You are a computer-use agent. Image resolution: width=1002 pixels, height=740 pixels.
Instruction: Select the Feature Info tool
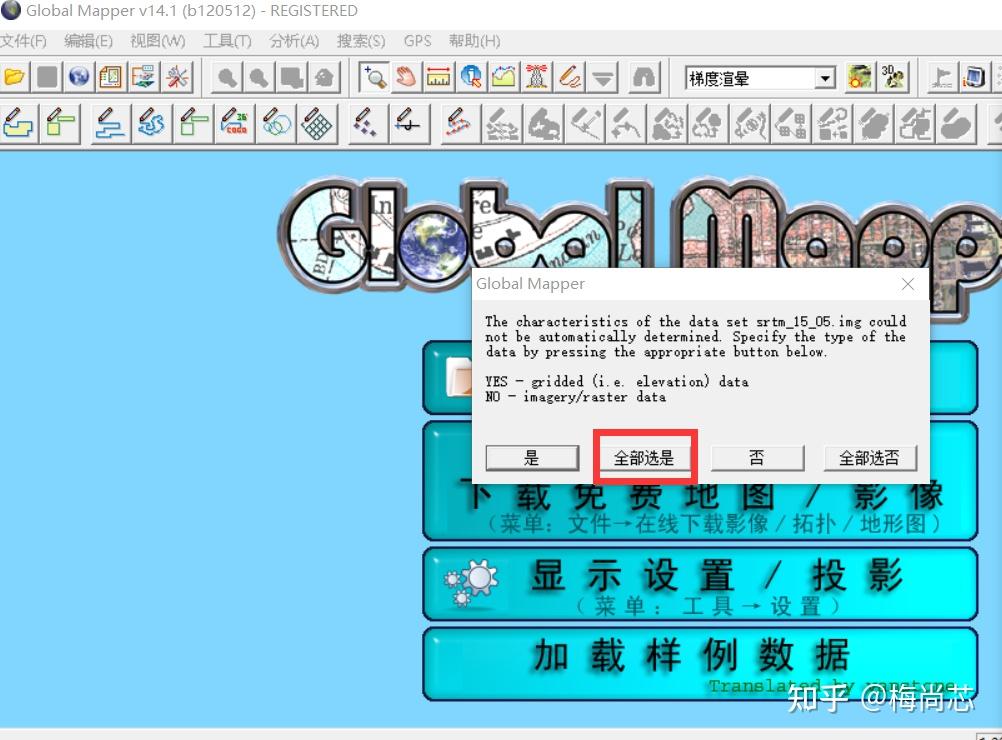470,77
